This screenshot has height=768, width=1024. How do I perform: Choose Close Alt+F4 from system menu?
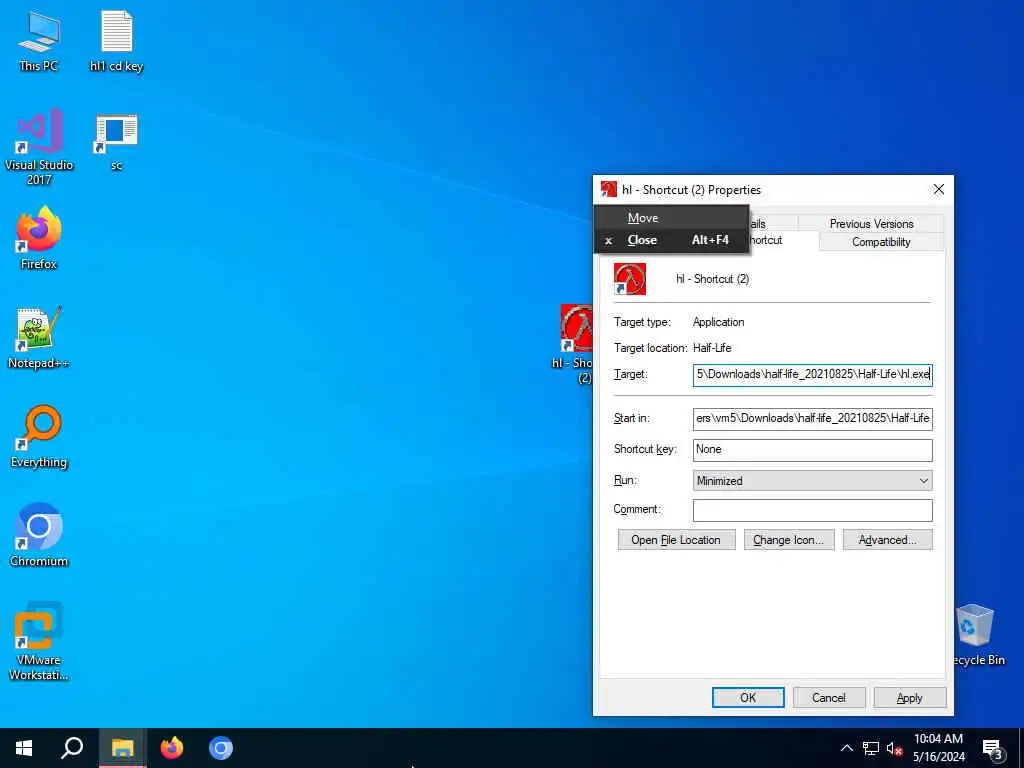click(x=671, y=240)
